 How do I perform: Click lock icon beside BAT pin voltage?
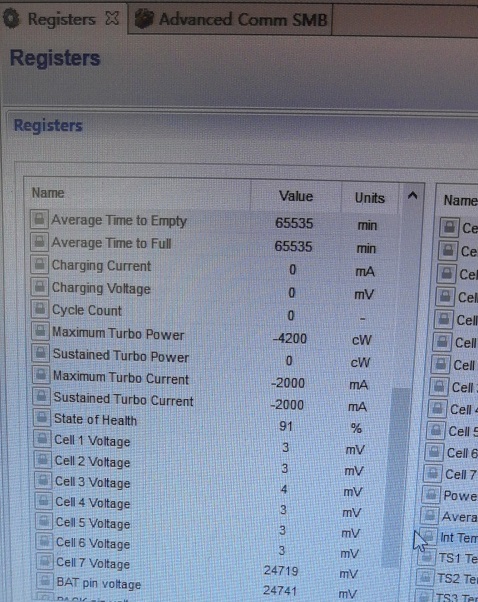click(x=45, y=581)
